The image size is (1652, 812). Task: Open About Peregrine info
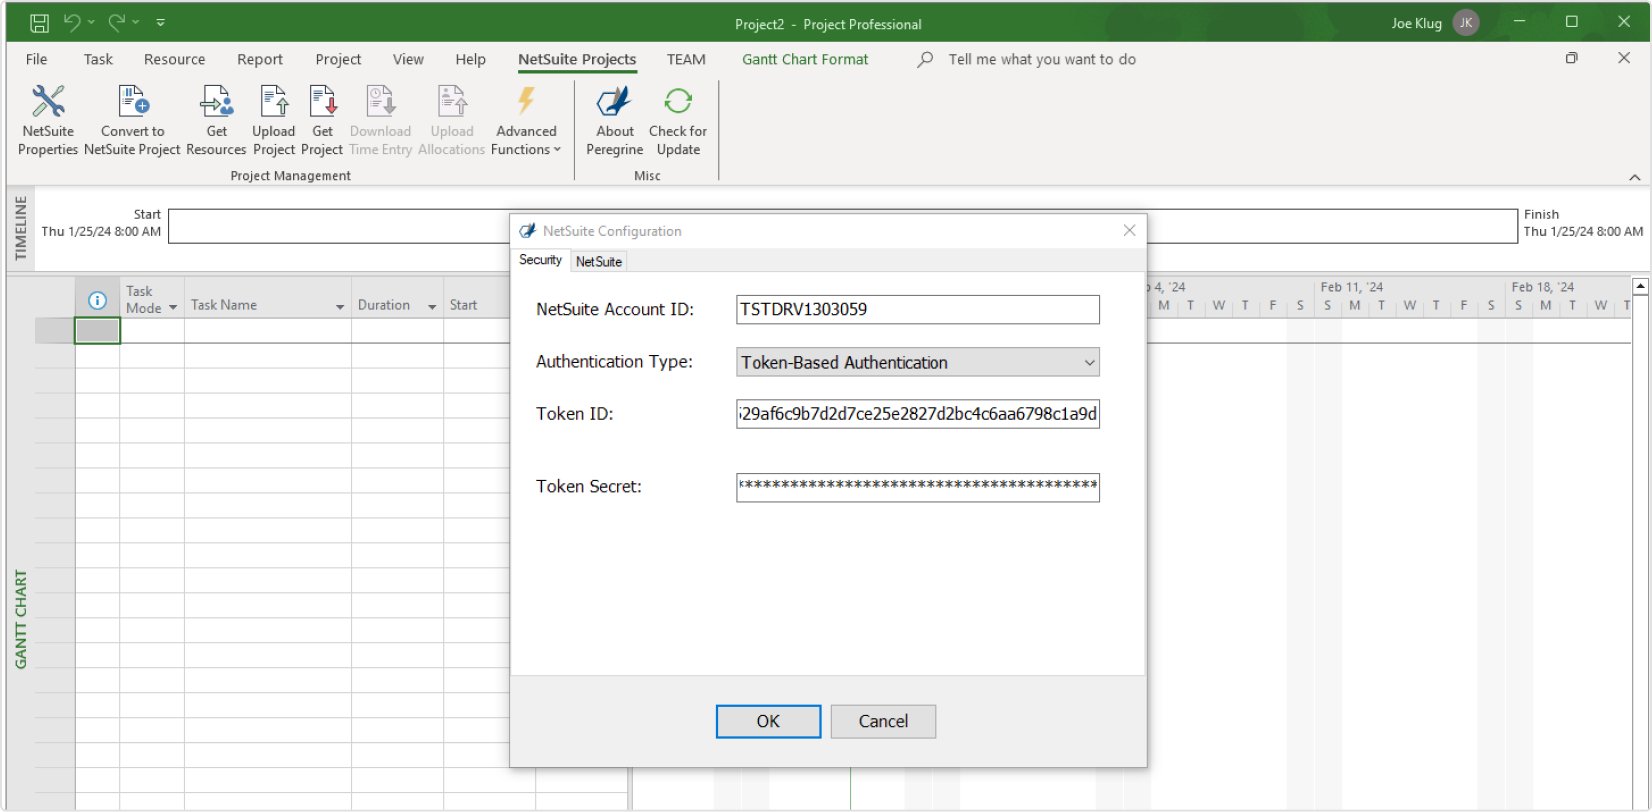(614, 120)
